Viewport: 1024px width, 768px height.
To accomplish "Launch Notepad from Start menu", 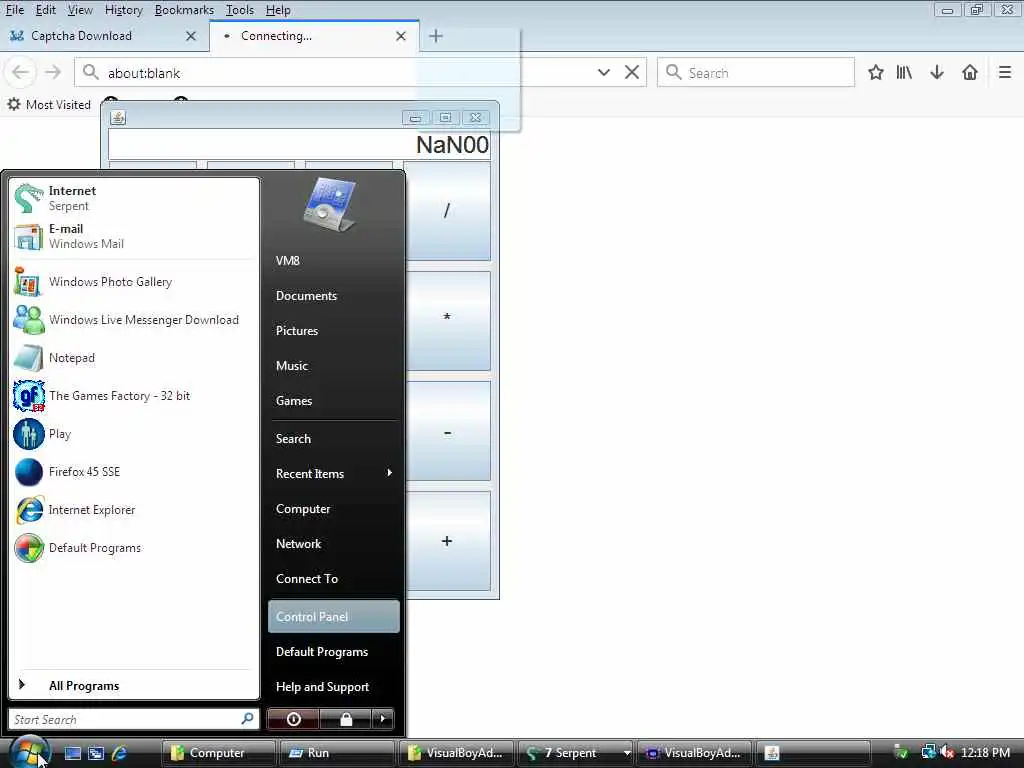I will coord(134,358).
